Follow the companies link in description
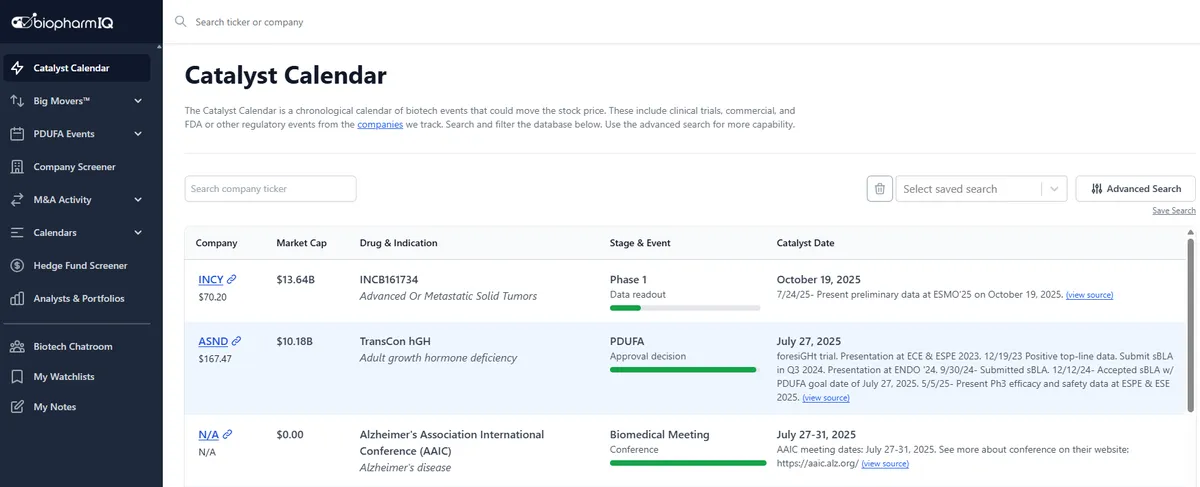 pos(380,125)
